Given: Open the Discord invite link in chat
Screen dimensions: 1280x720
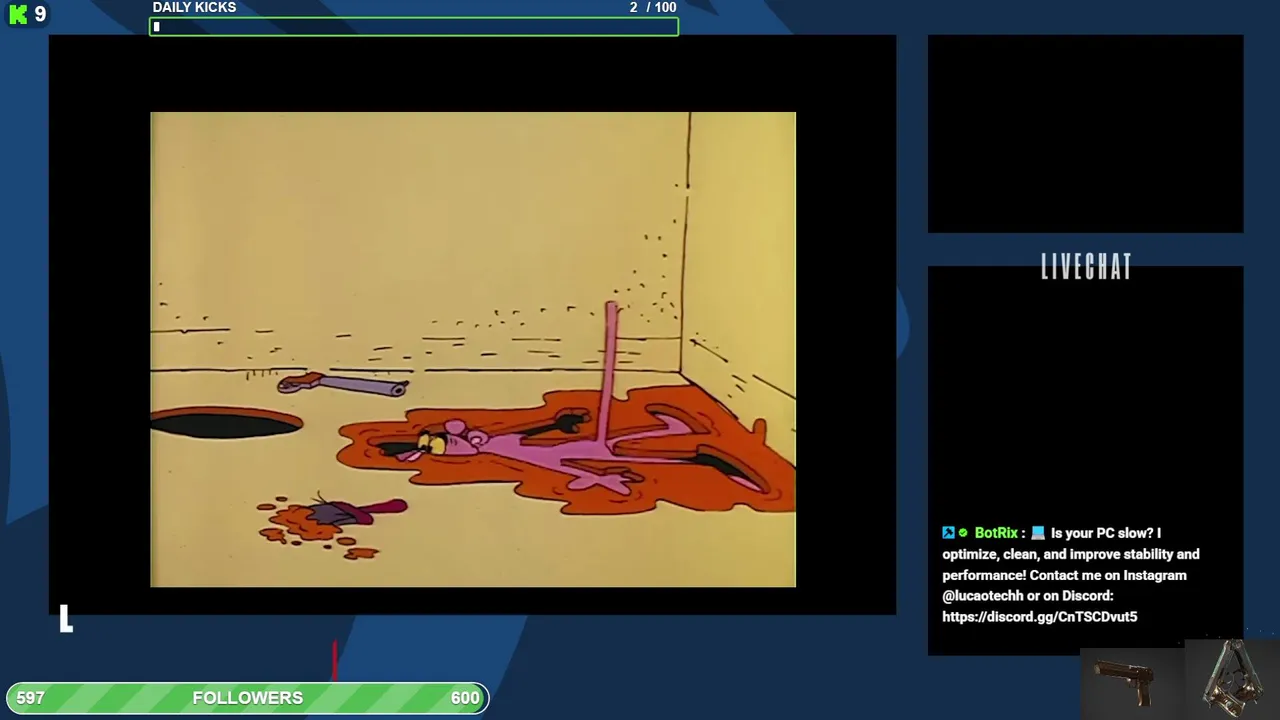Looking at the screenshot, I should pos(1040,617).
